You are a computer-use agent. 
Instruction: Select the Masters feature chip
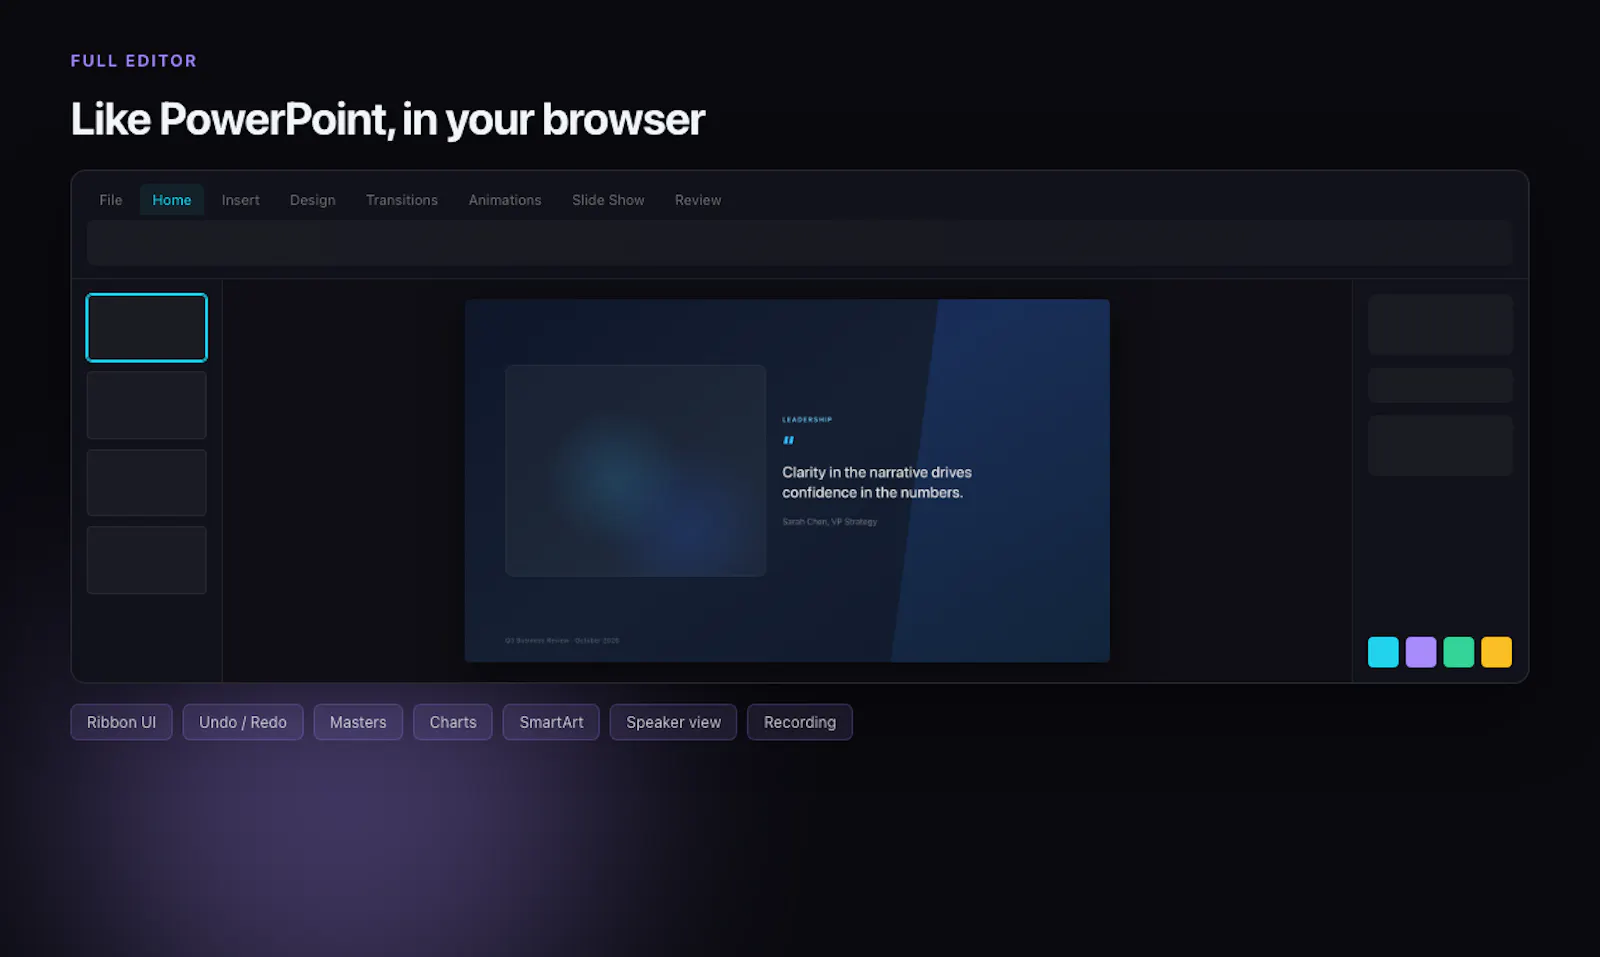358,722
